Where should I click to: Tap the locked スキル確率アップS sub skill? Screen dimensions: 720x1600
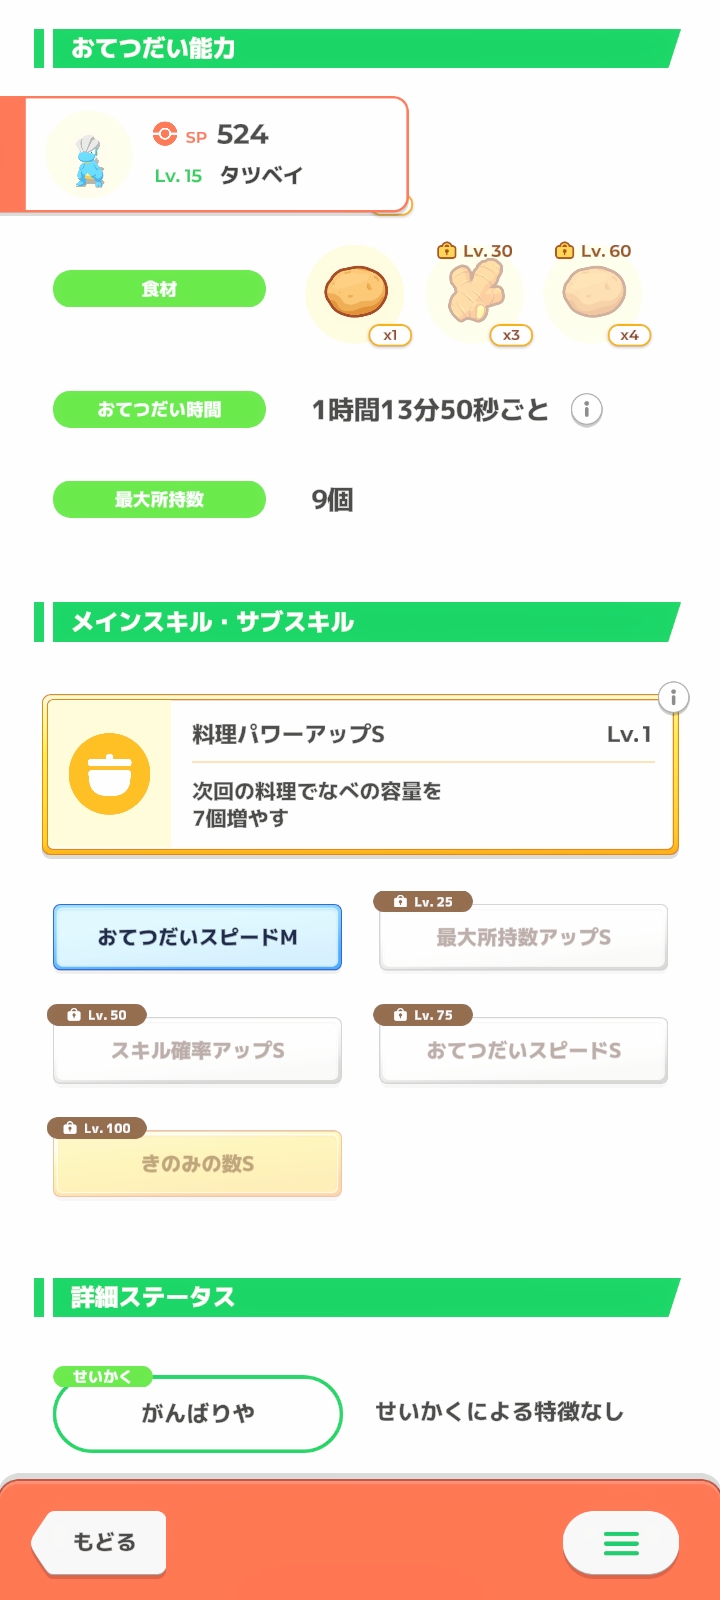click(x=197, y=1050)
